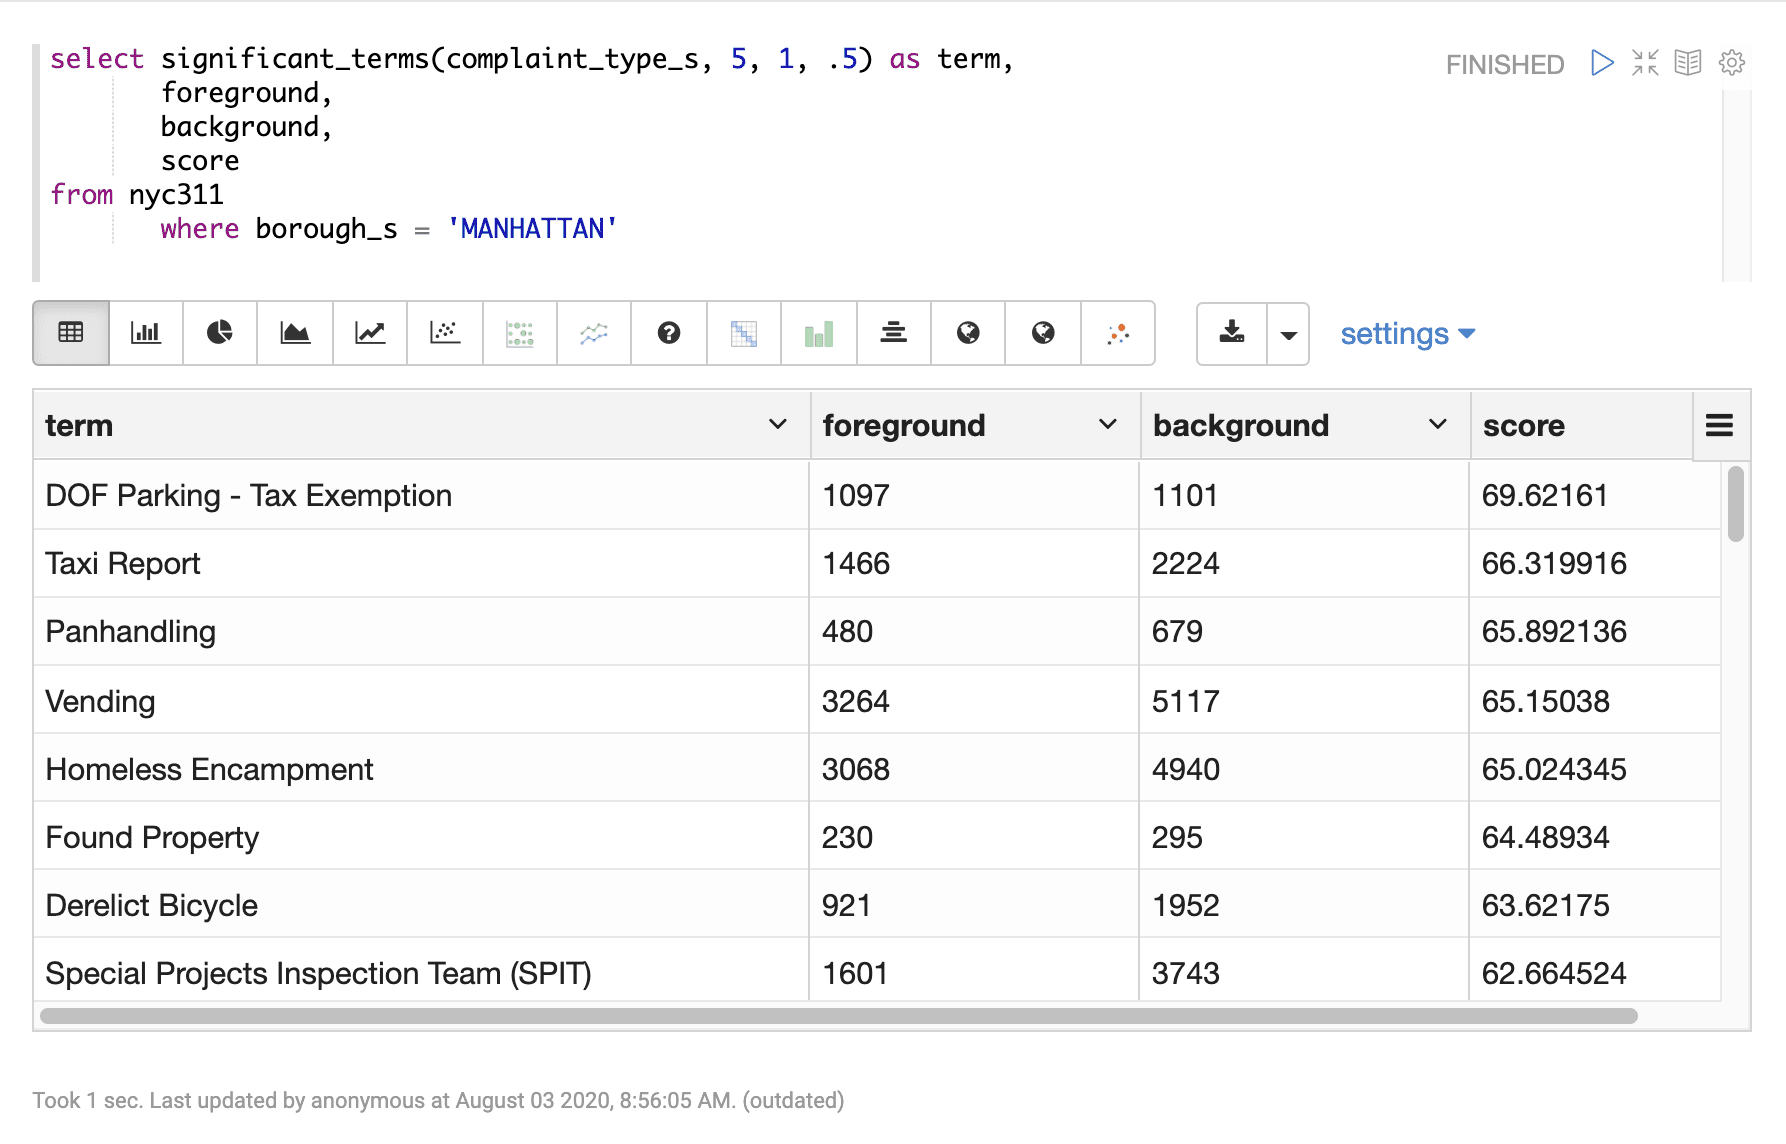This screenshot has width=1786, height=1144.
Task: Click the report view book icon
Action: 1688,62
